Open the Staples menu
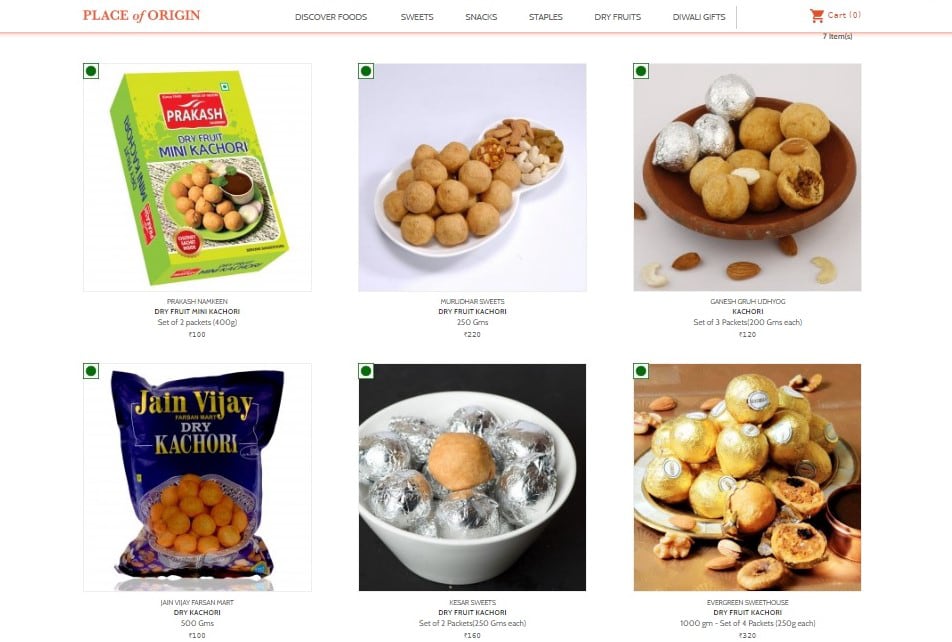The image size is (952, 642). point(546,17)
